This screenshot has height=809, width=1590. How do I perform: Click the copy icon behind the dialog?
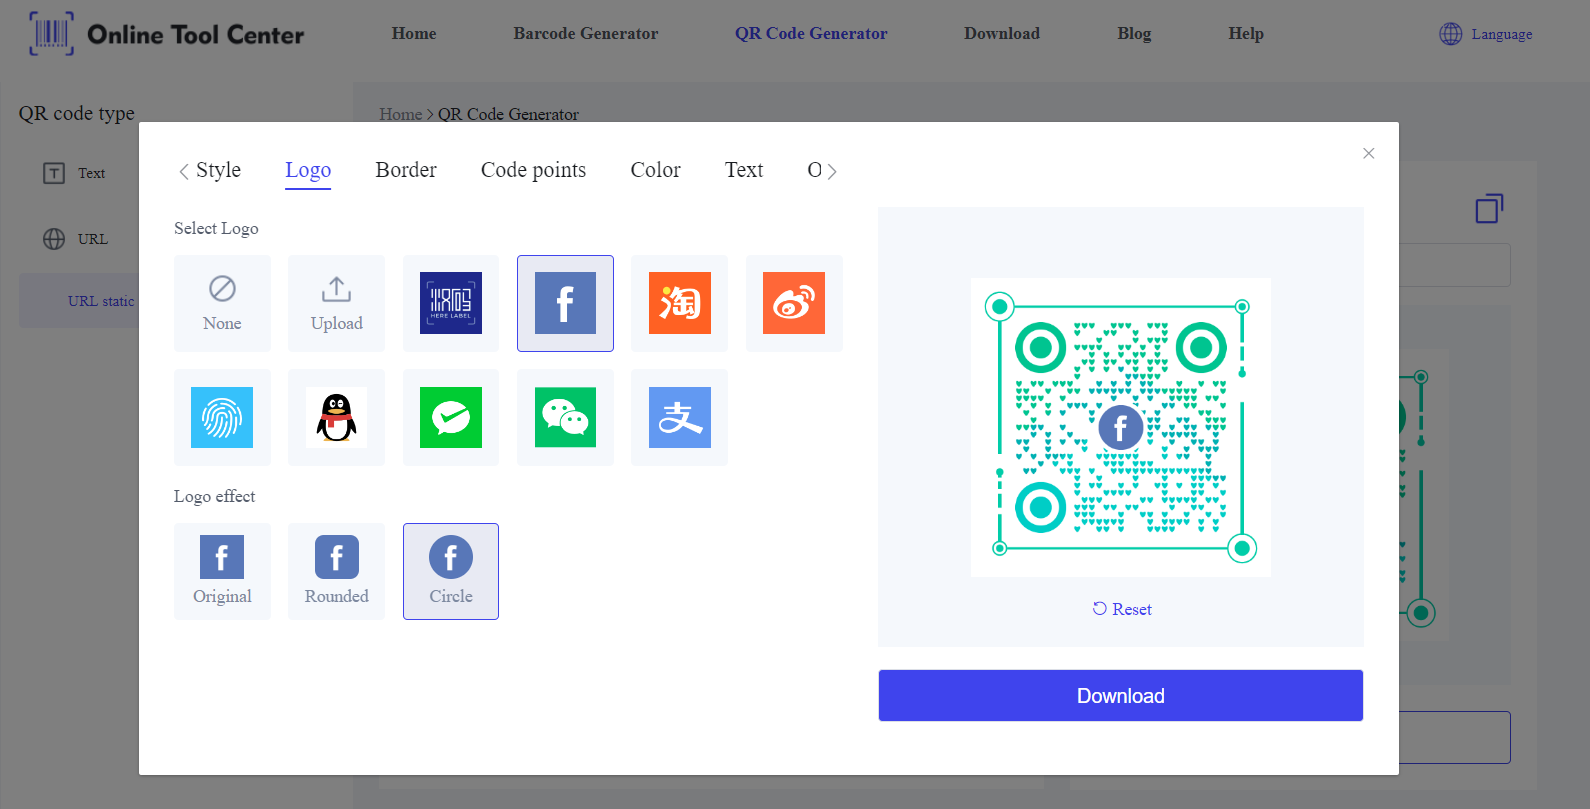tap(1489, 208)
